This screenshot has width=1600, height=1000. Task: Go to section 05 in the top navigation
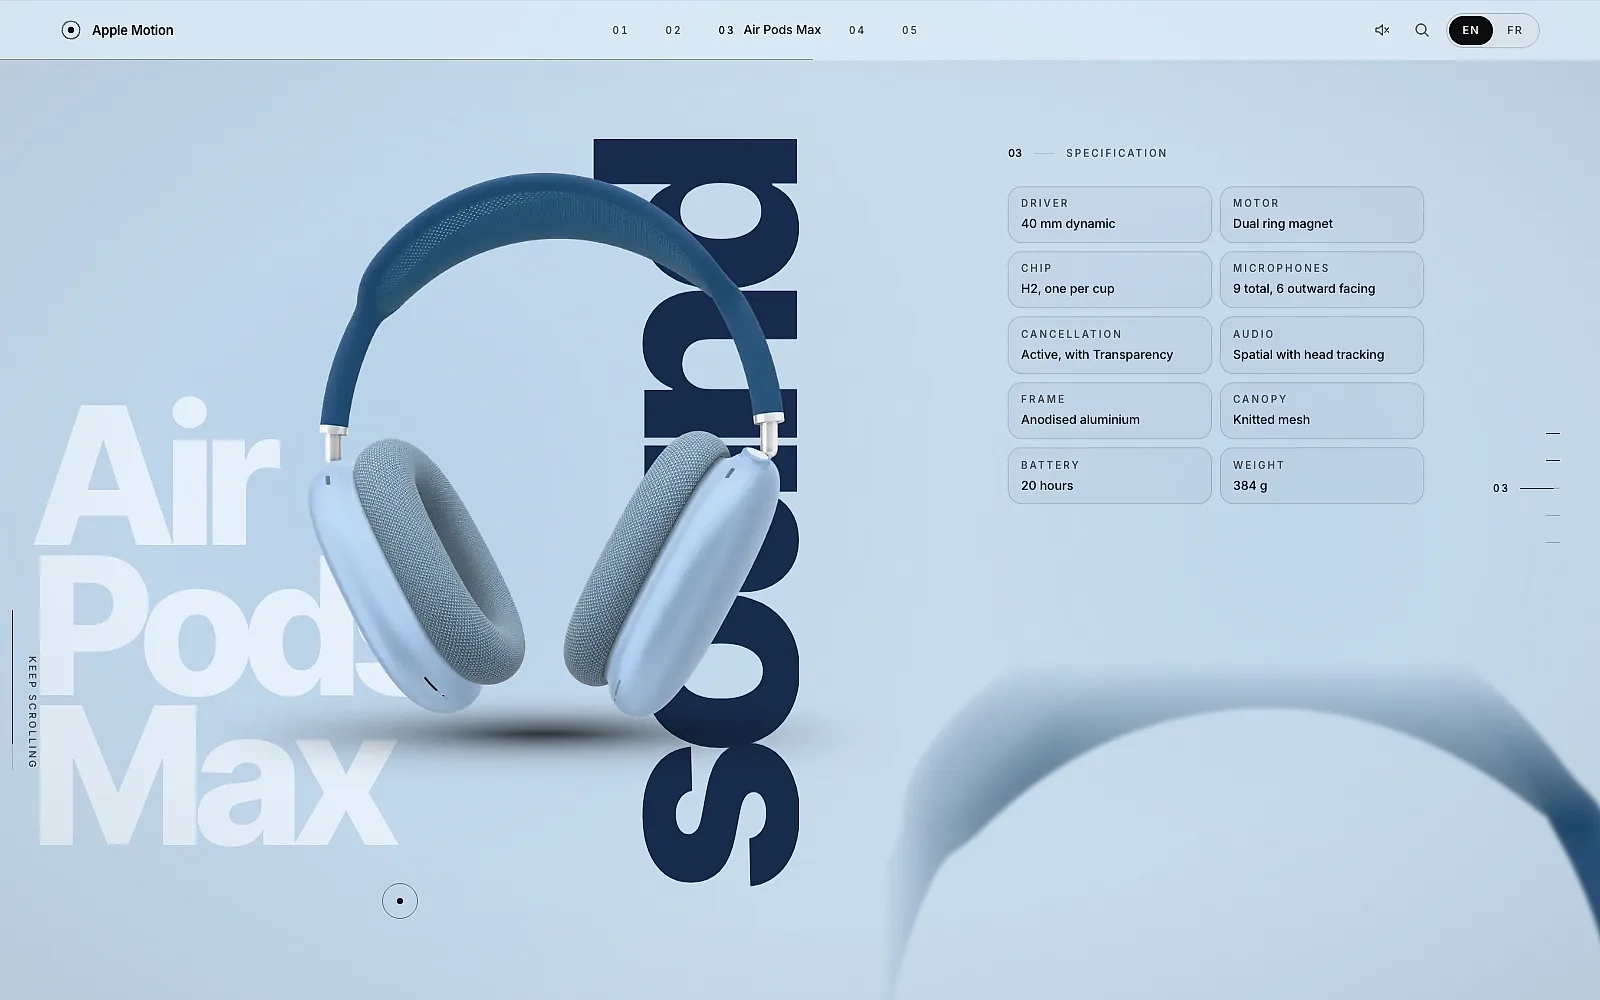pyautogui.click(x=909, y=30)
